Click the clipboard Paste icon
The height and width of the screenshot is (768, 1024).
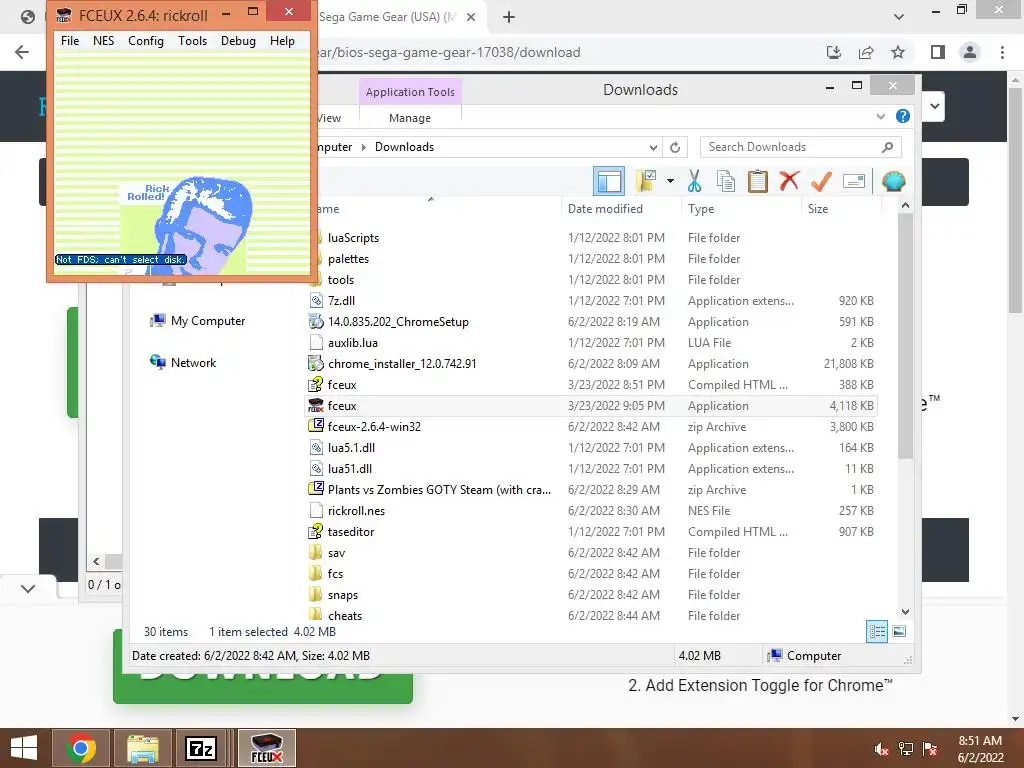pos(758,181)
